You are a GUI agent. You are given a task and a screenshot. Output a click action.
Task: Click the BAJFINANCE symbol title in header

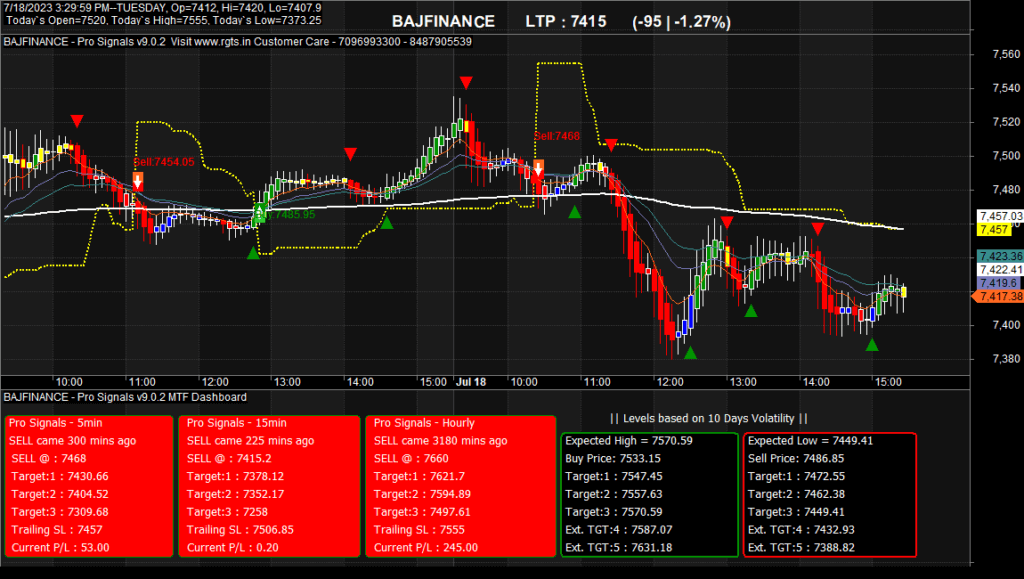point(443,22)
